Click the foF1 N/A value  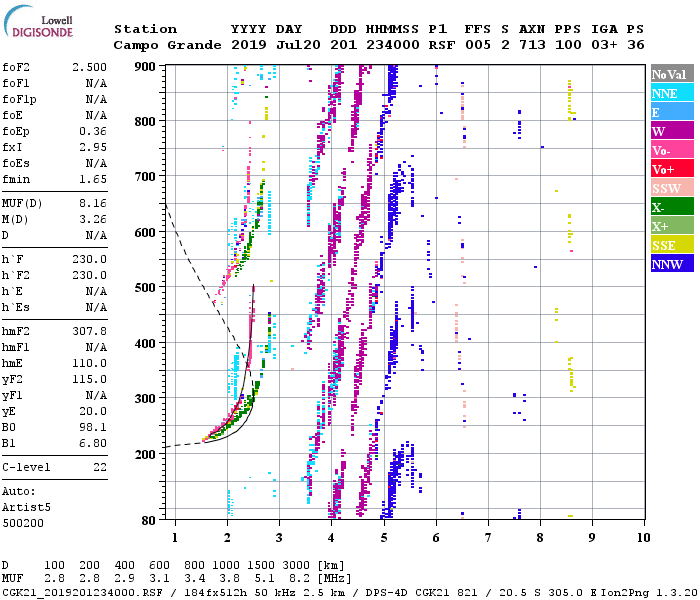pos(96,83)
